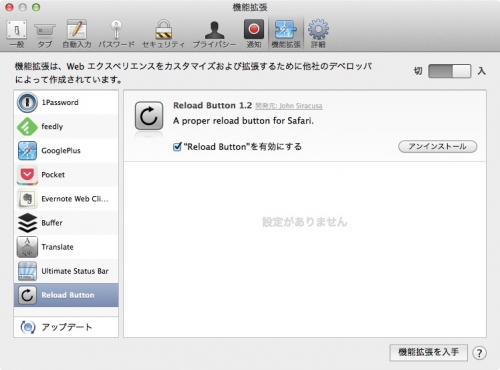Select the 1Password list row text

pos(60,102)
